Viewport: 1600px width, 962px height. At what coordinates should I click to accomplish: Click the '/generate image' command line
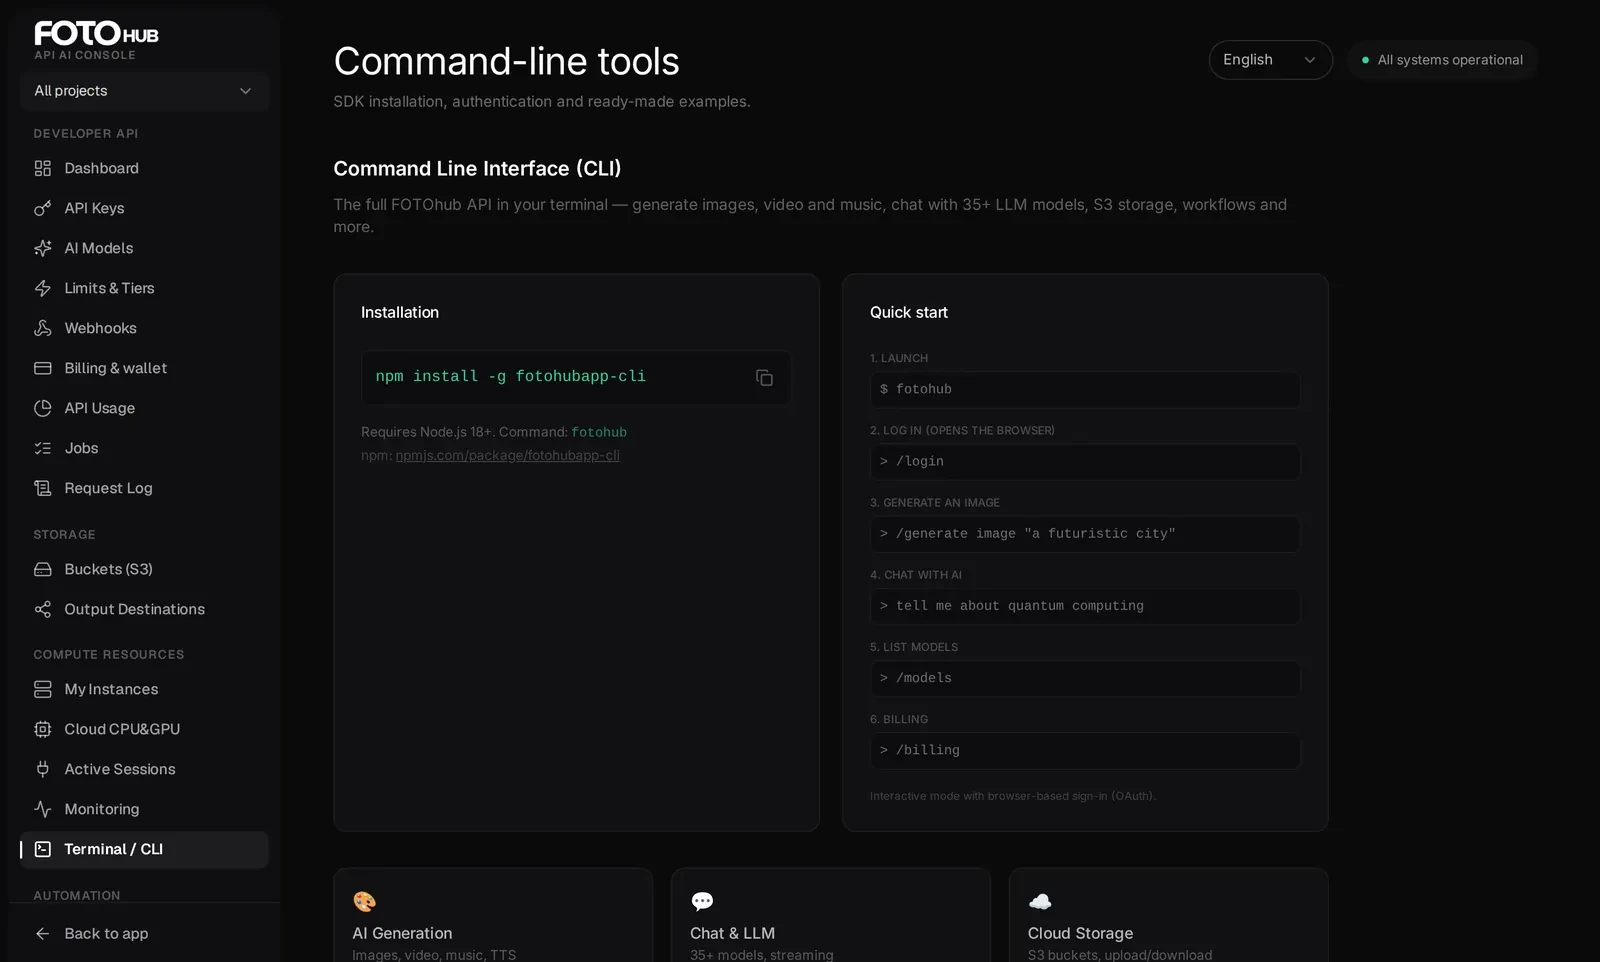point(1085,533)
